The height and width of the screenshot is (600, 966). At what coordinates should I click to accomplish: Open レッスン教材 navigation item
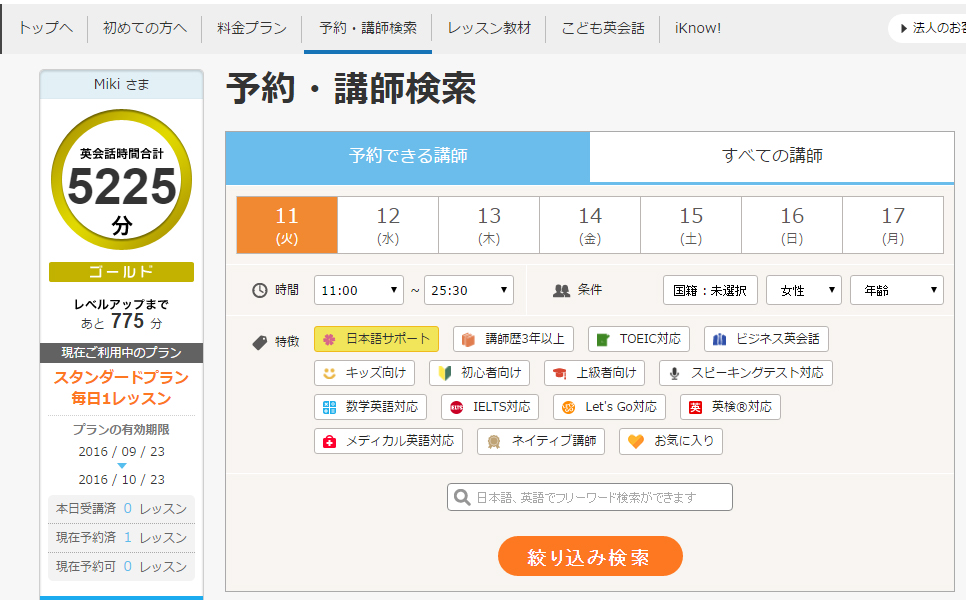[x=489, y=28]
